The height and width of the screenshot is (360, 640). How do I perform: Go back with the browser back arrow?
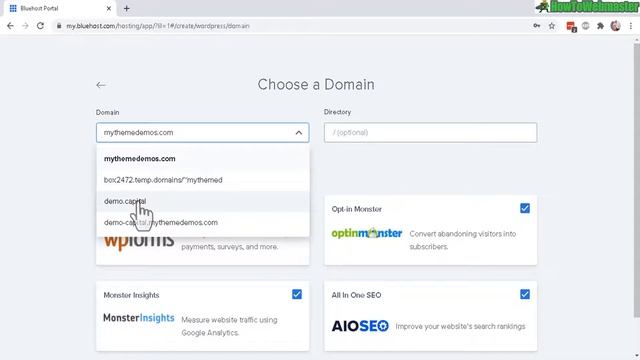(x=10, y=26)
